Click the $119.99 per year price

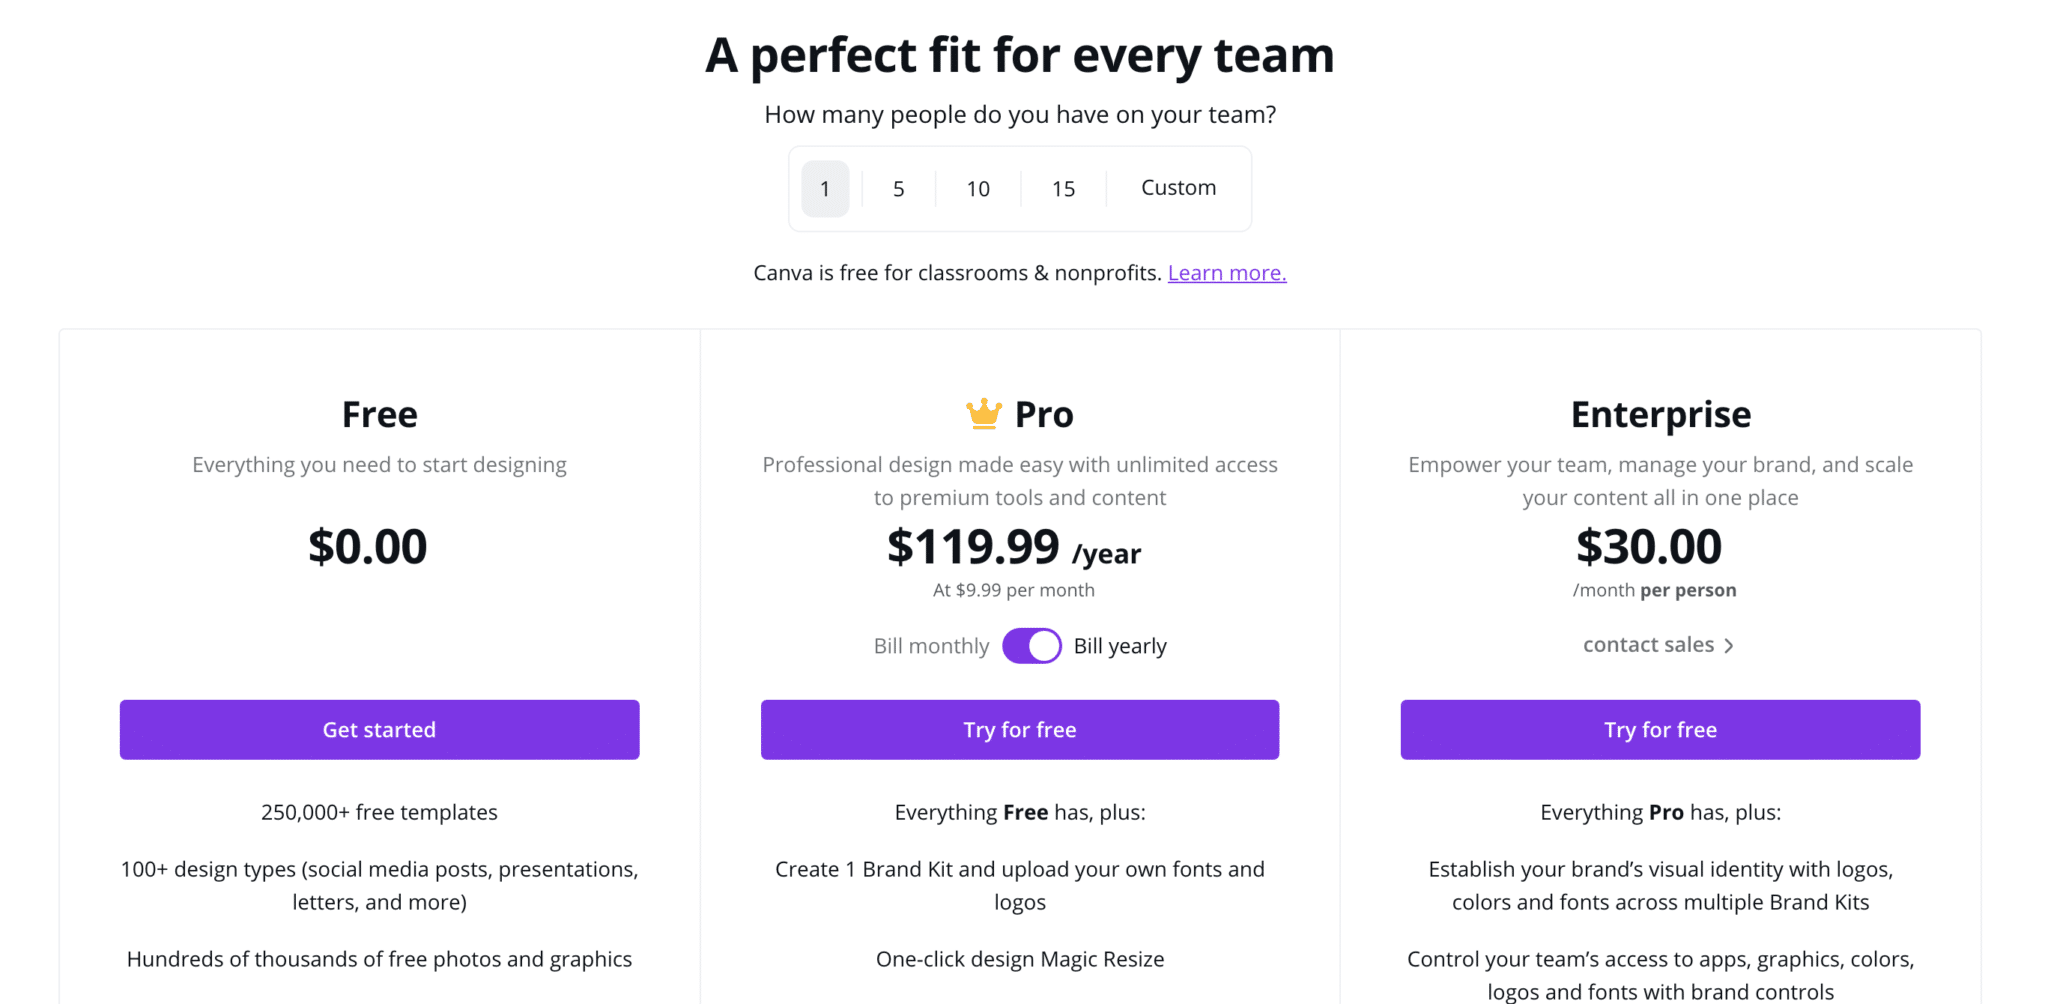click(x=1014, y=548)
